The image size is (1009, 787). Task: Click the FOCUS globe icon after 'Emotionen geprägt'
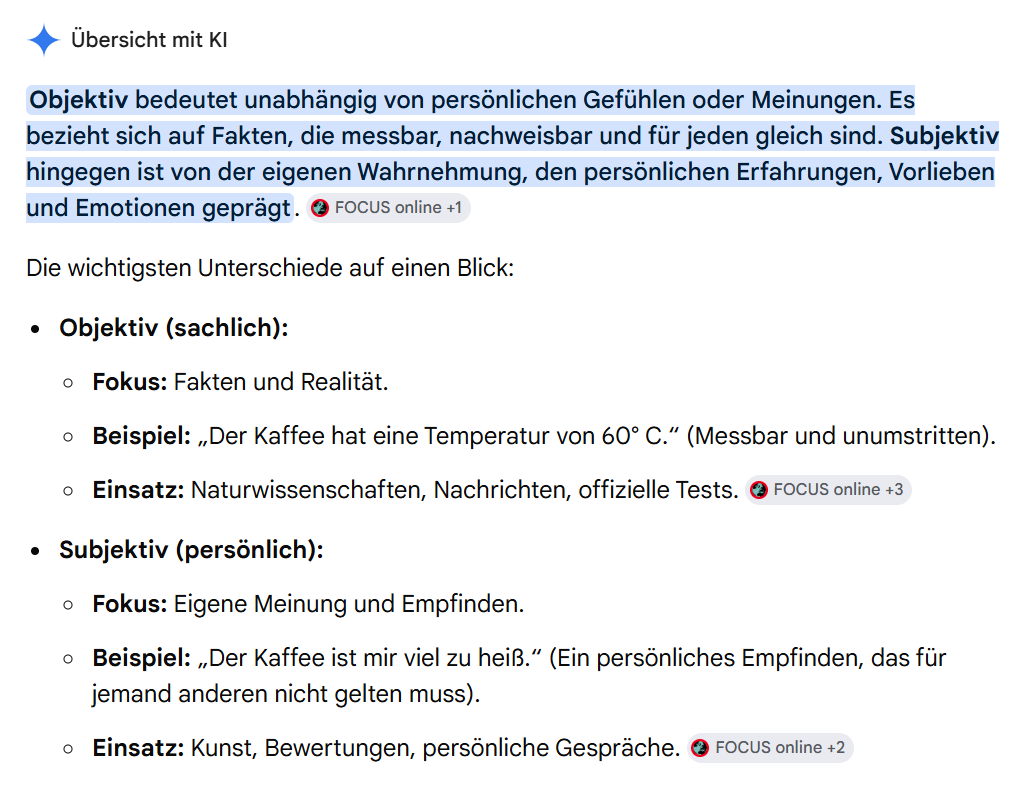coord(320,208)
